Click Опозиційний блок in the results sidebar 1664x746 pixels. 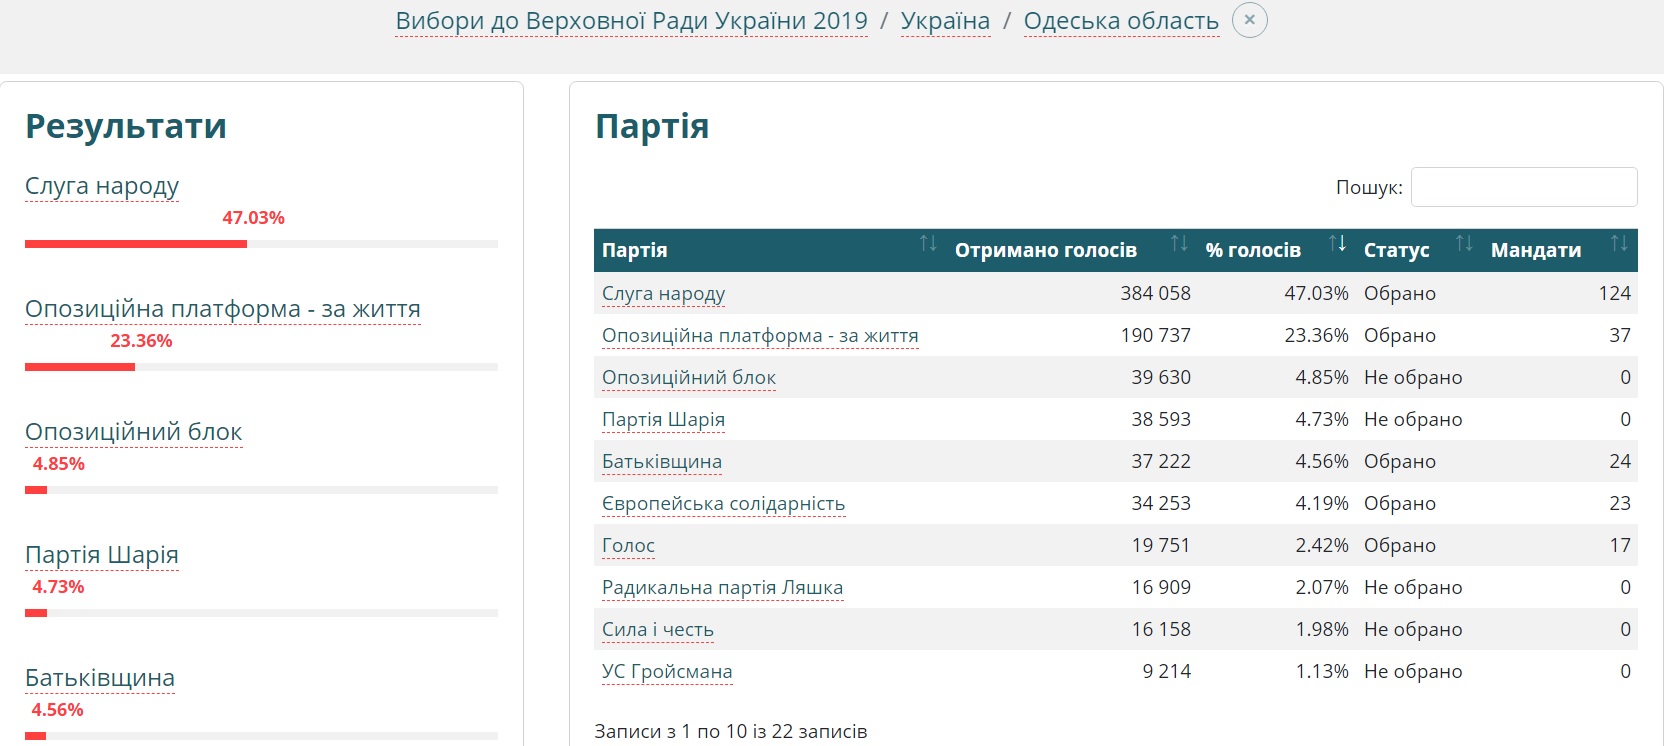tap(133, 432)
